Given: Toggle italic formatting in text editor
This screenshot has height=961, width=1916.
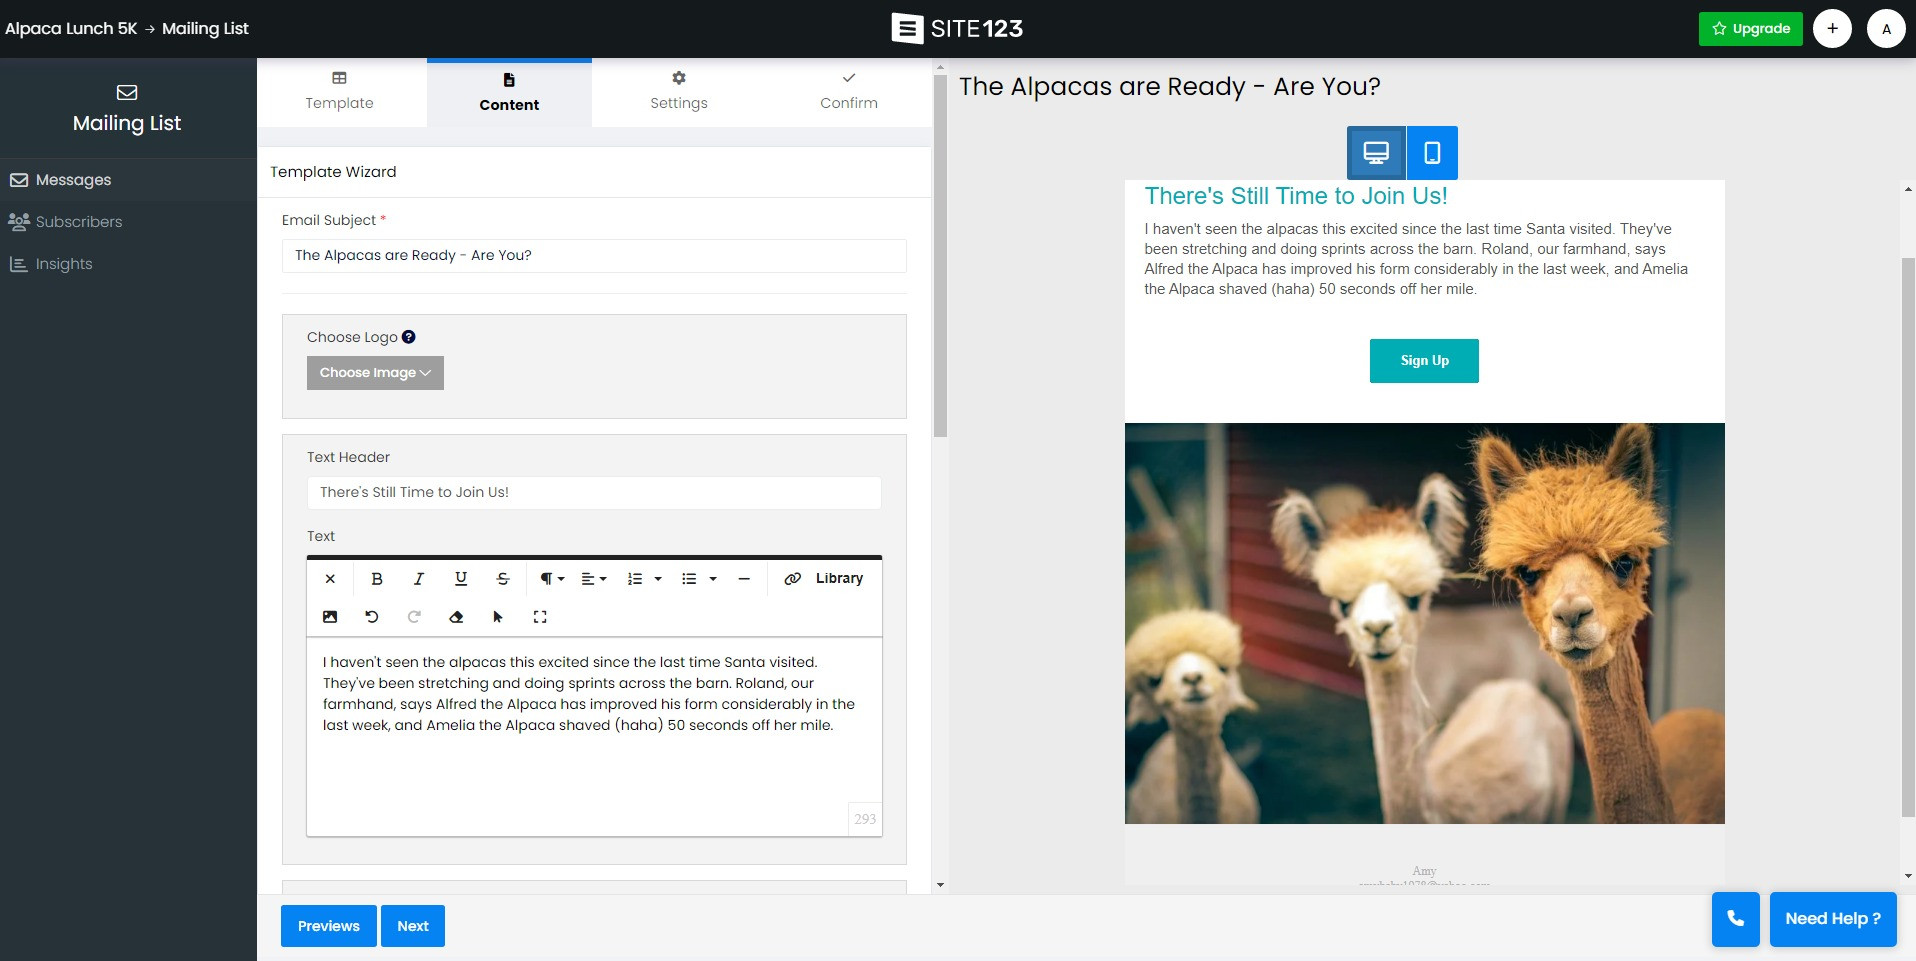Looking at the screenshot, I should click(x=419, y=579).
